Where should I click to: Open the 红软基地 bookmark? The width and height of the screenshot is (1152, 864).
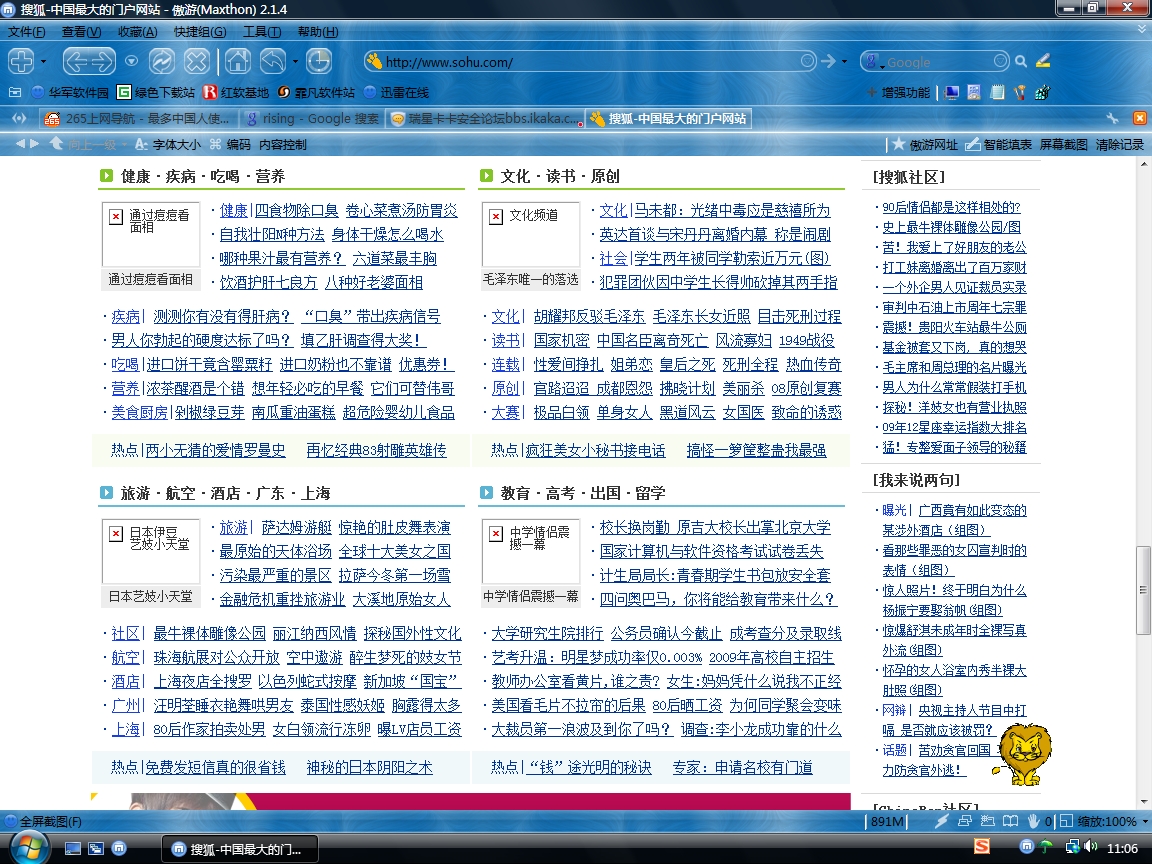[x=236, y=93]
